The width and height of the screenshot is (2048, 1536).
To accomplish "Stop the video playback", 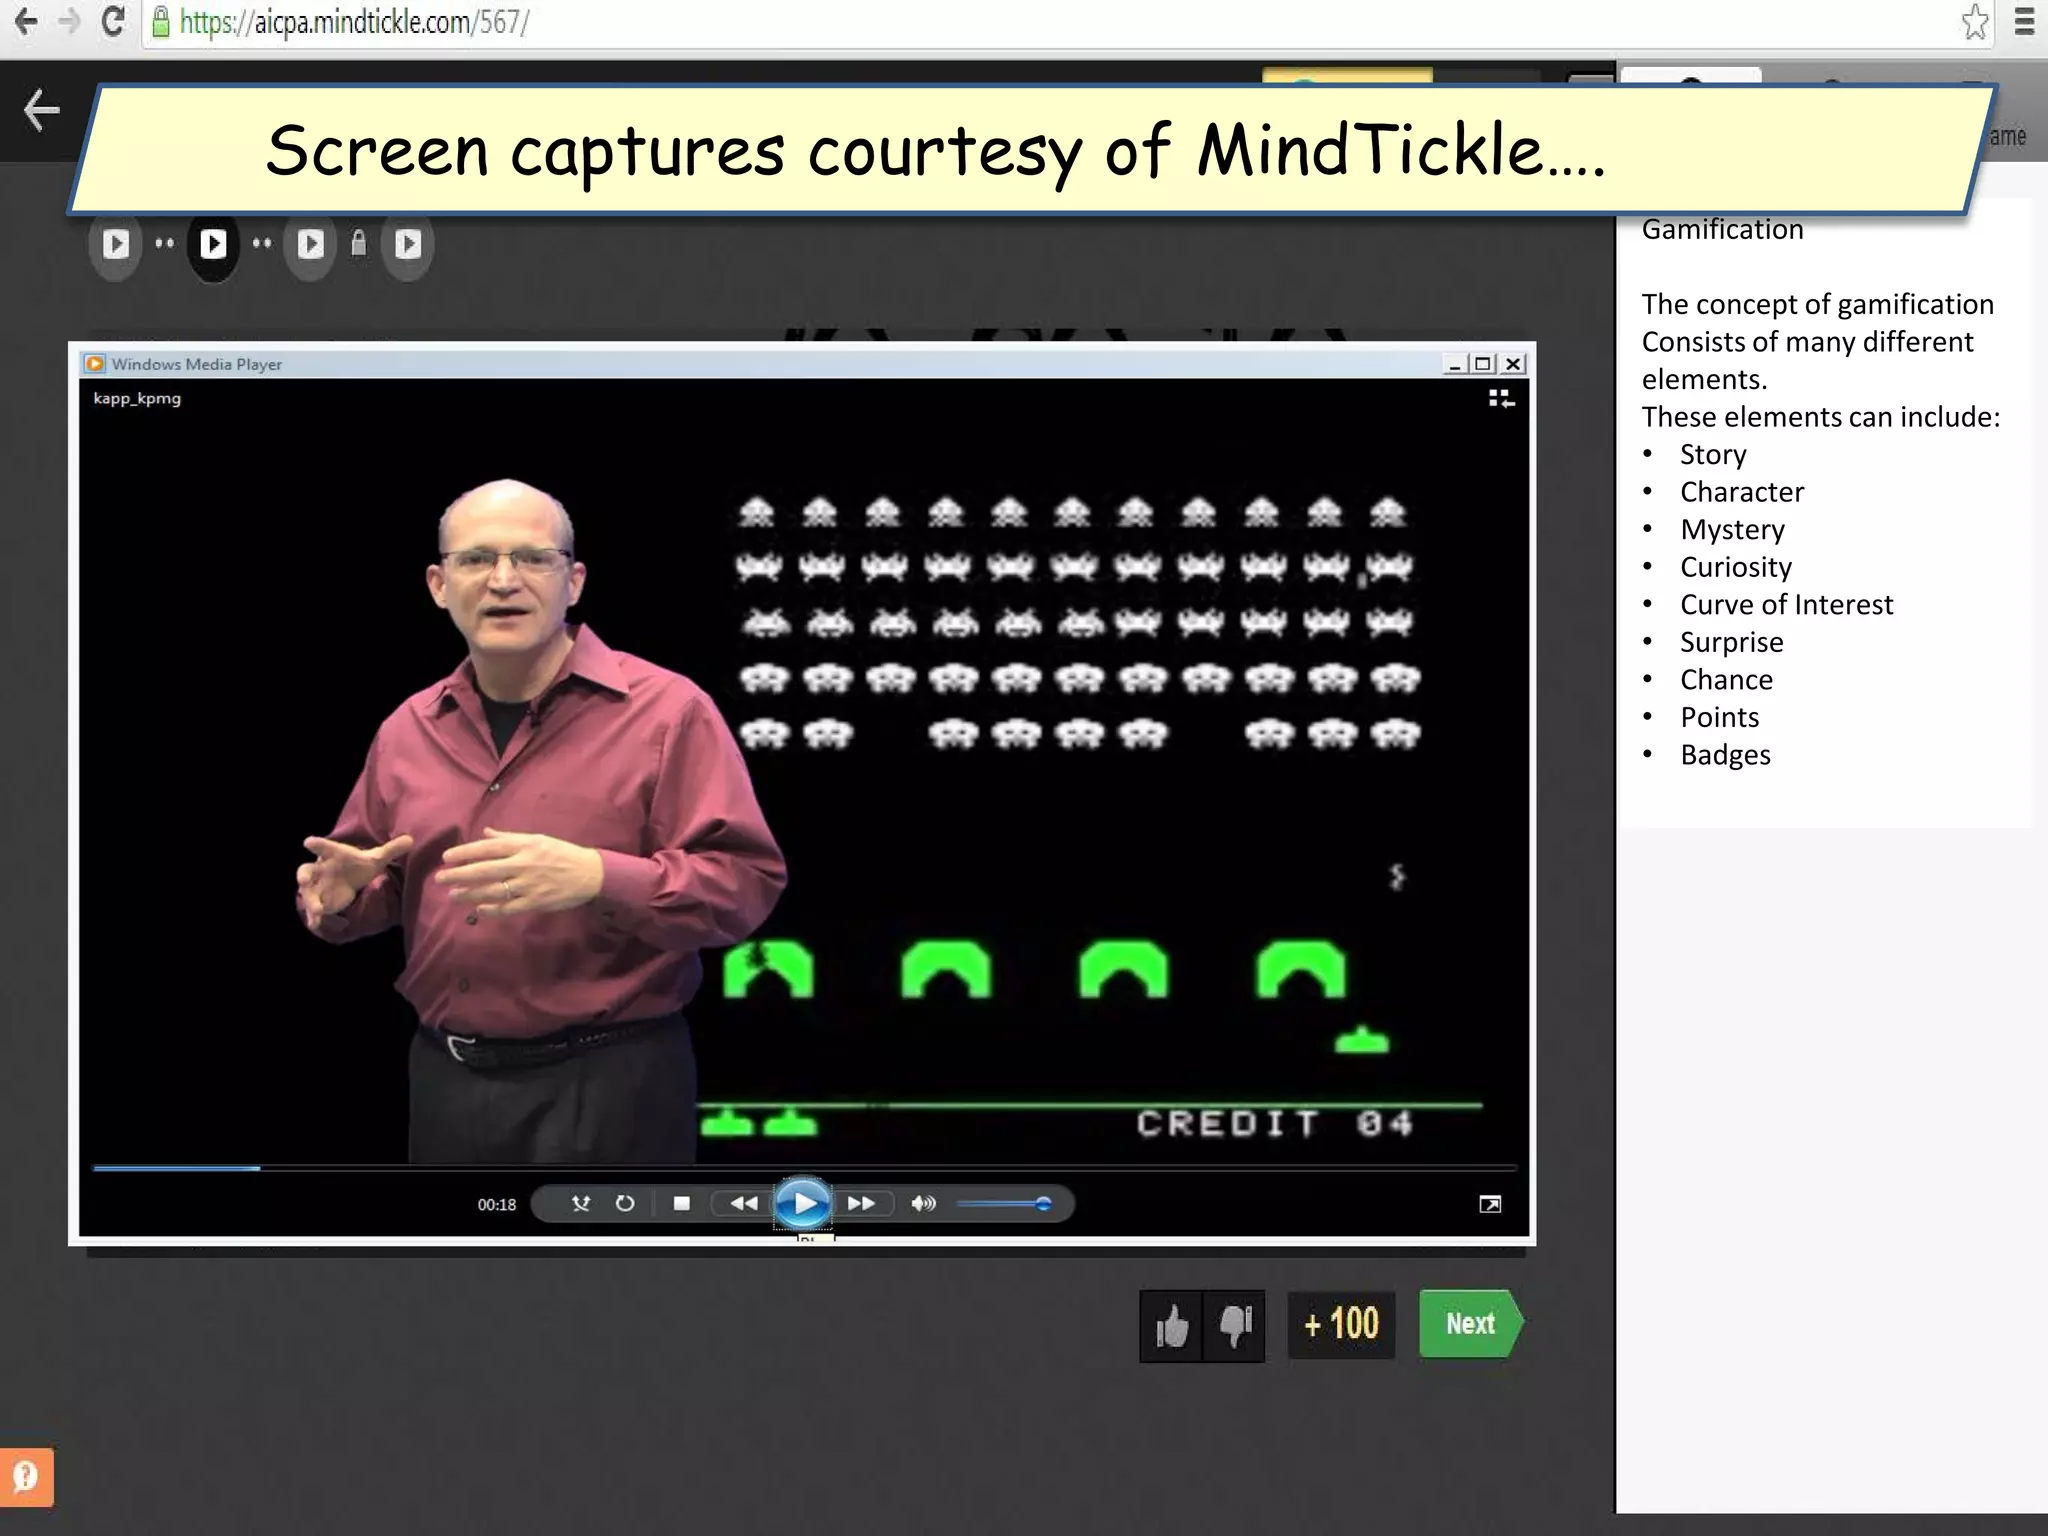I will tap(682, 1203).
